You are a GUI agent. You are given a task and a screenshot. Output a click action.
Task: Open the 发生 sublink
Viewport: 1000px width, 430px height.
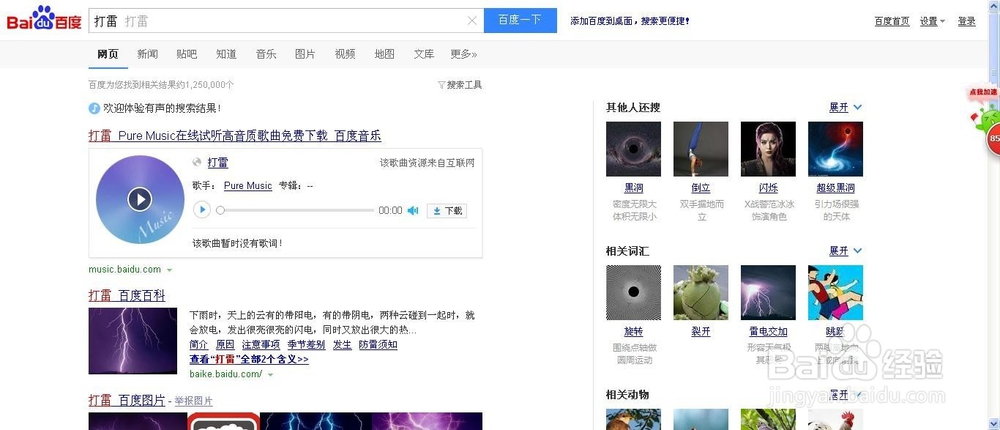(x=342, y=345)
